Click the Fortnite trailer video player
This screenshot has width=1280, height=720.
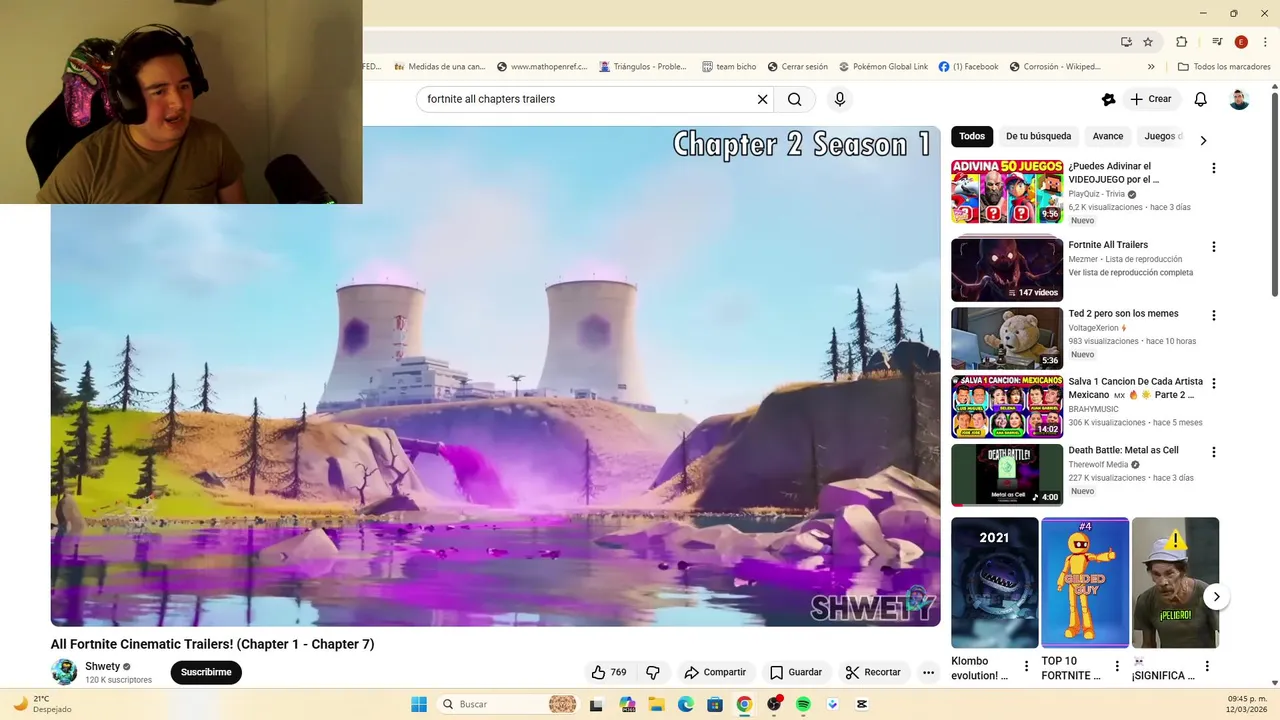[495, 376]
